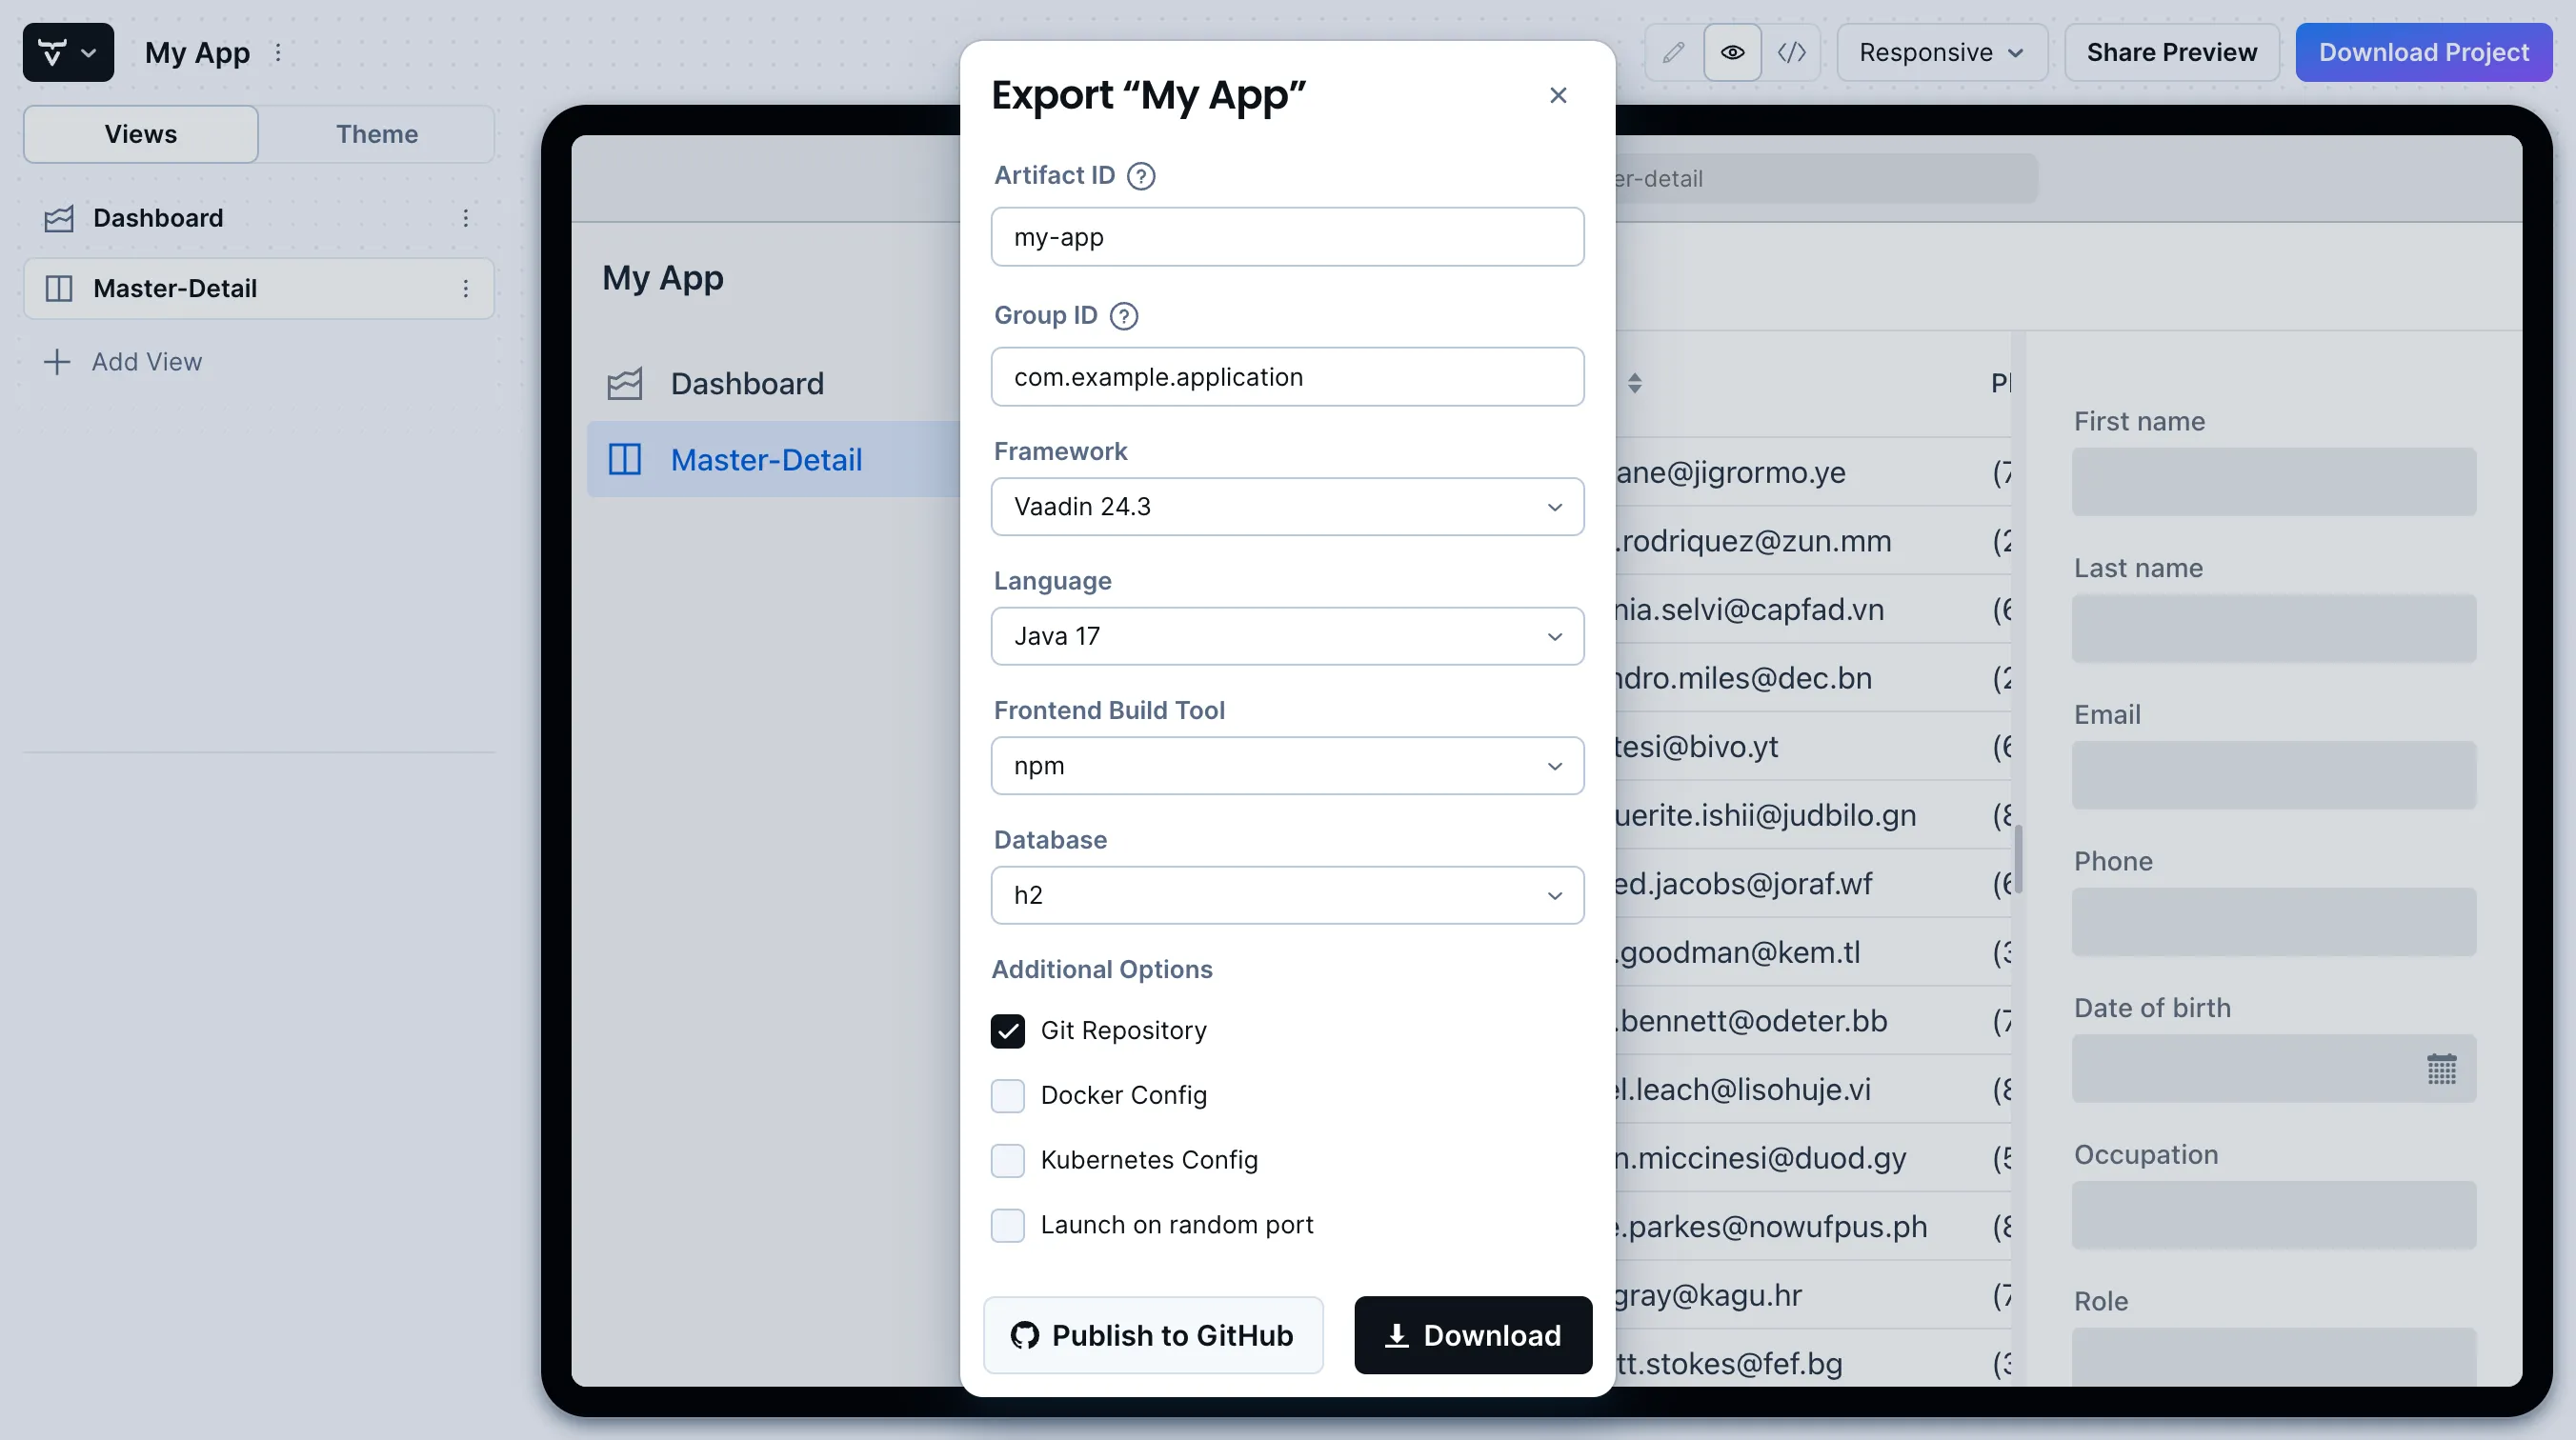Click the Dashboard icon in preview navigation
2576x1440 pixels.
tap(625, 384)
